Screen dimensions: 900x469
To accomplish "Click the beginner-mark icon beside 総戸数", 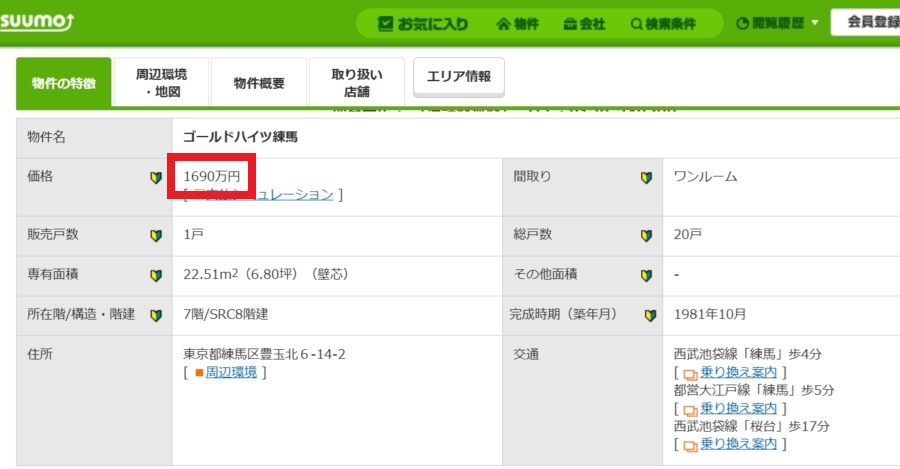I will tap(646, 236).
